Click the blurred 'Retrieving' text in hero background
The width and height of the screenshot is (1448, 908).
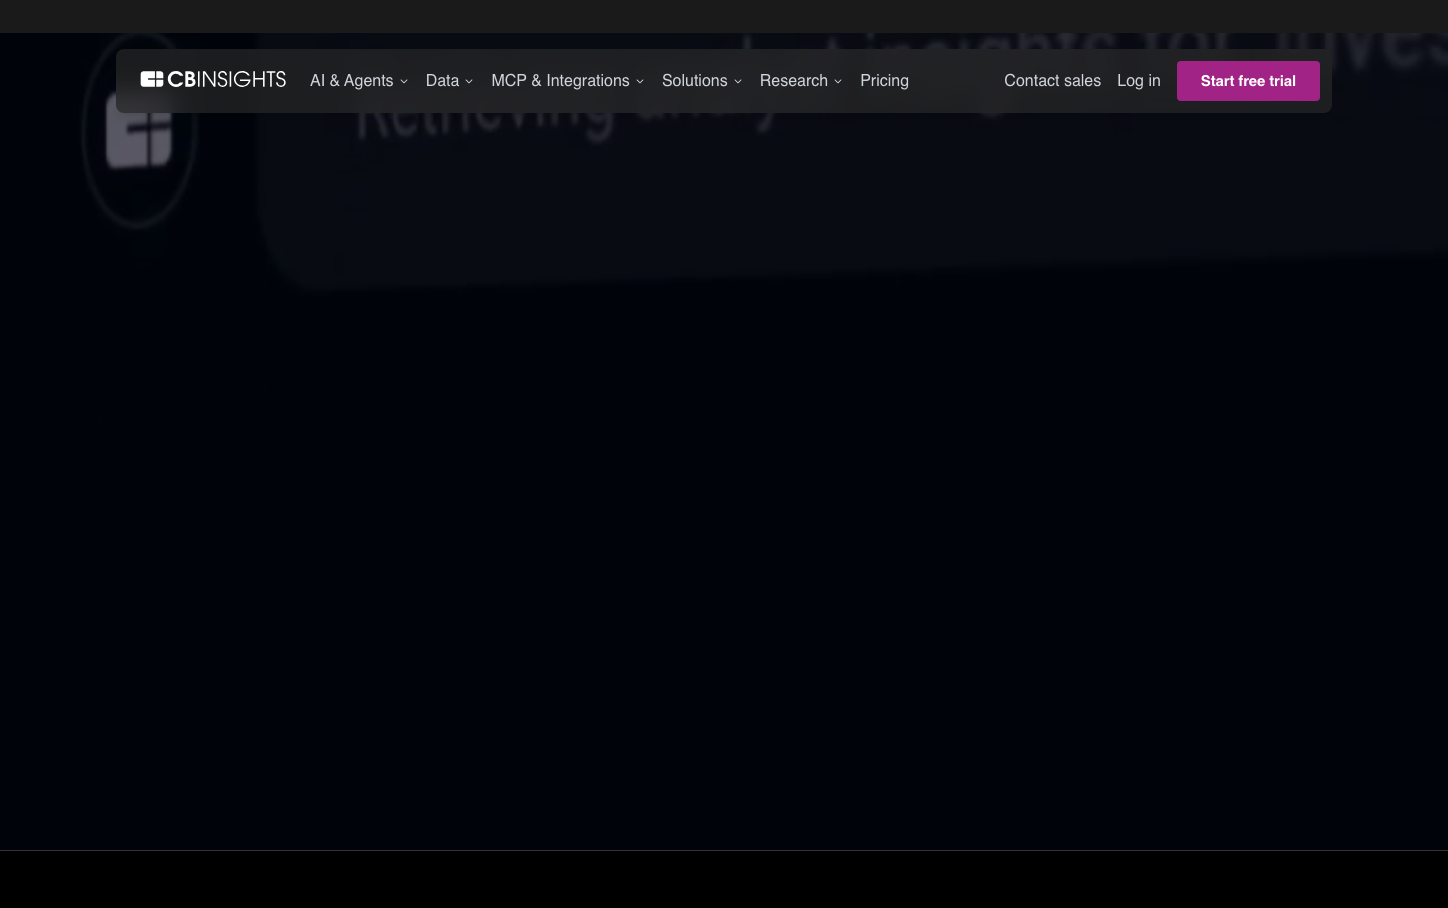[x=480, y=125]
